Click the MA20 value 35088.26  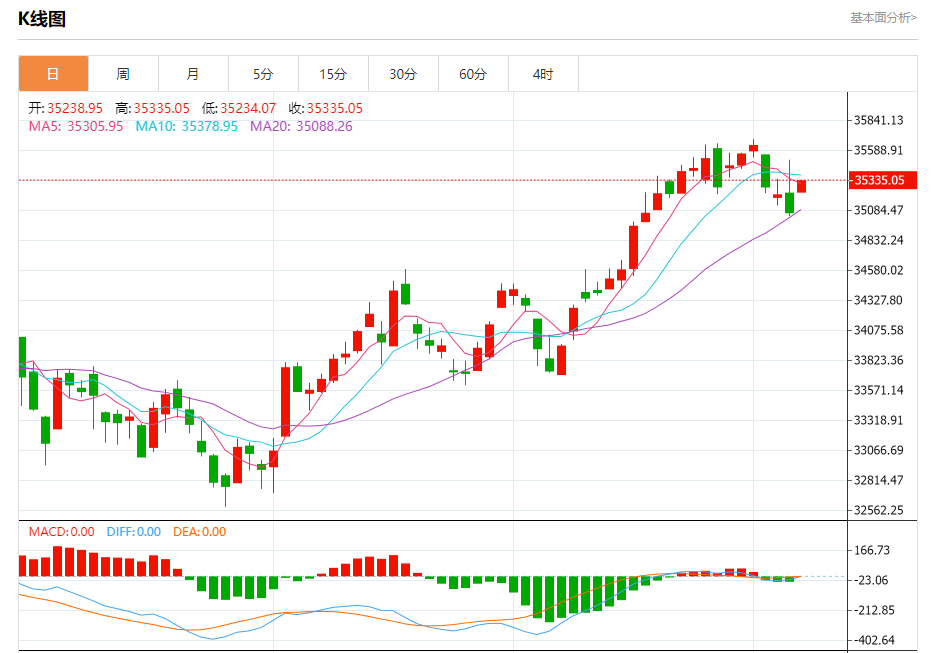(x=324, y=126)
